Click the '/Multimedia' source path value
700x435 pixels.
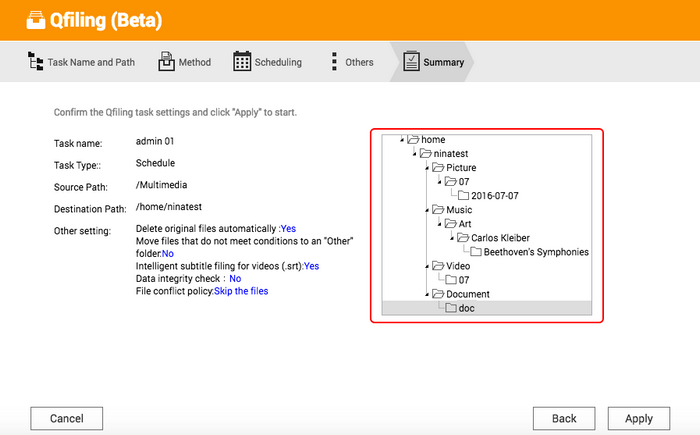coord(162,185)
